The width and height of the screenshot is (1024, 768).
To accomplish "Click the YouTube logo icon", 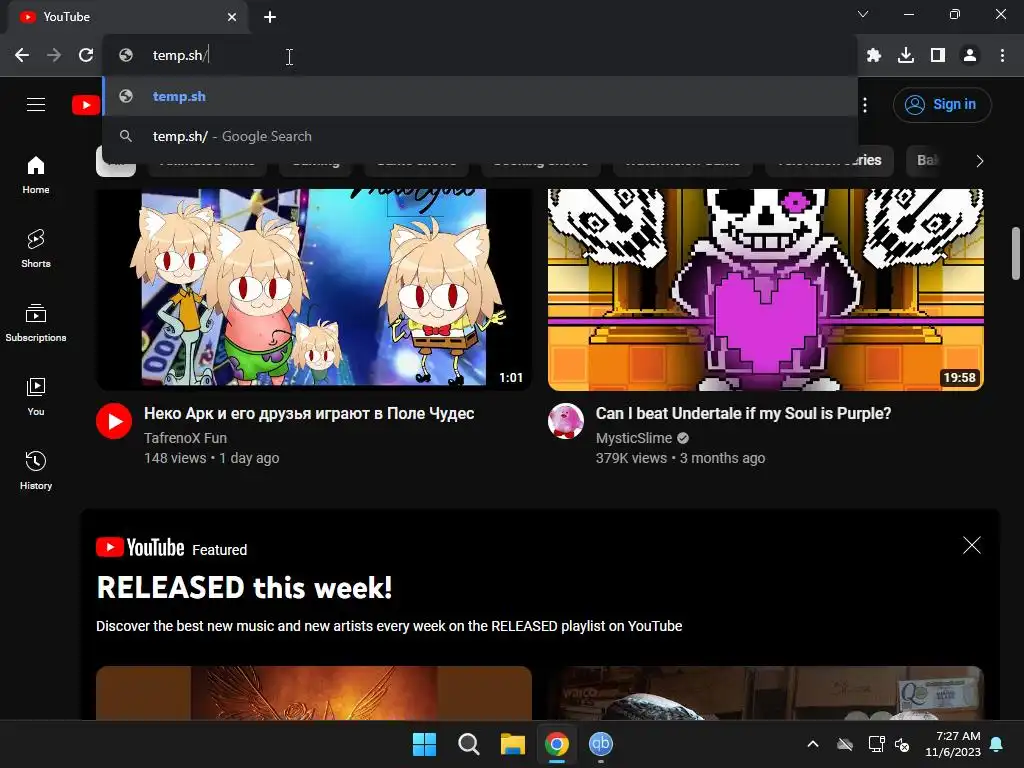I will pos(86,104).
